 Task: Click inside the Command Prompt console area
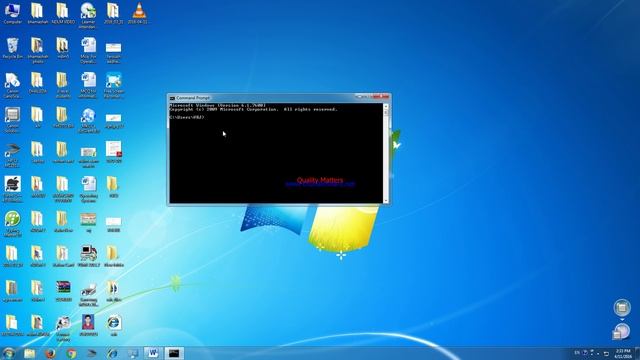276,153
